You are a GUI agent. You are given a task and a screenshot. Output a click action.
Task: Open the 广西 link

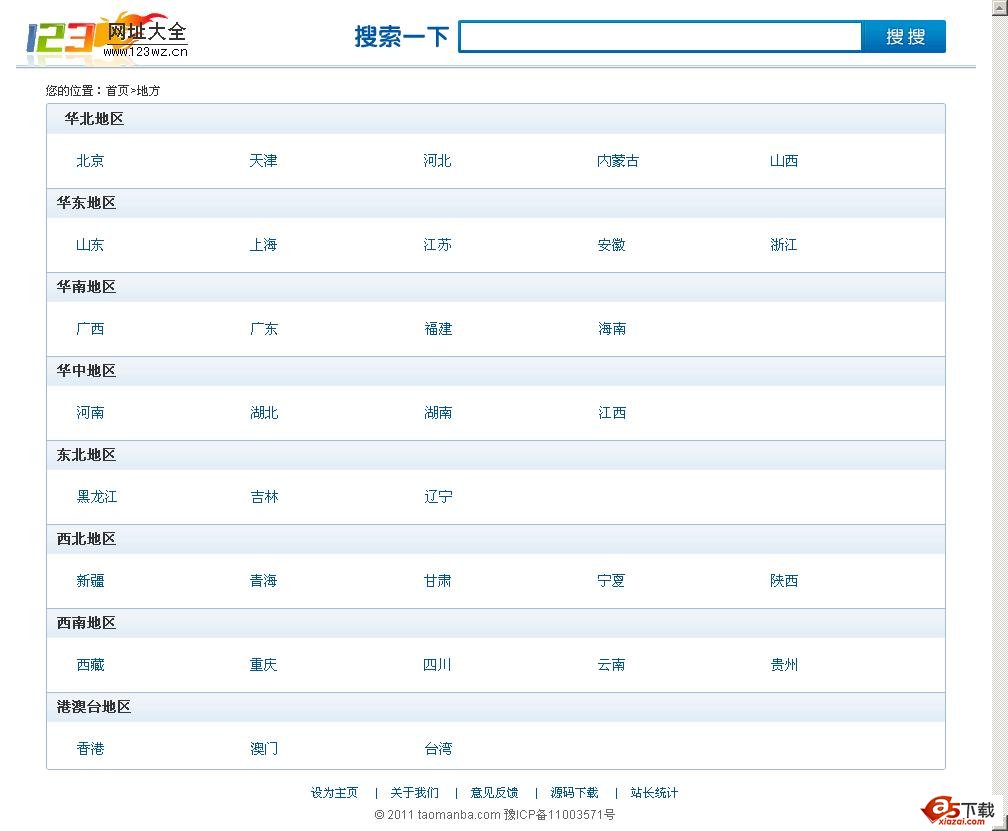[90, 329]
